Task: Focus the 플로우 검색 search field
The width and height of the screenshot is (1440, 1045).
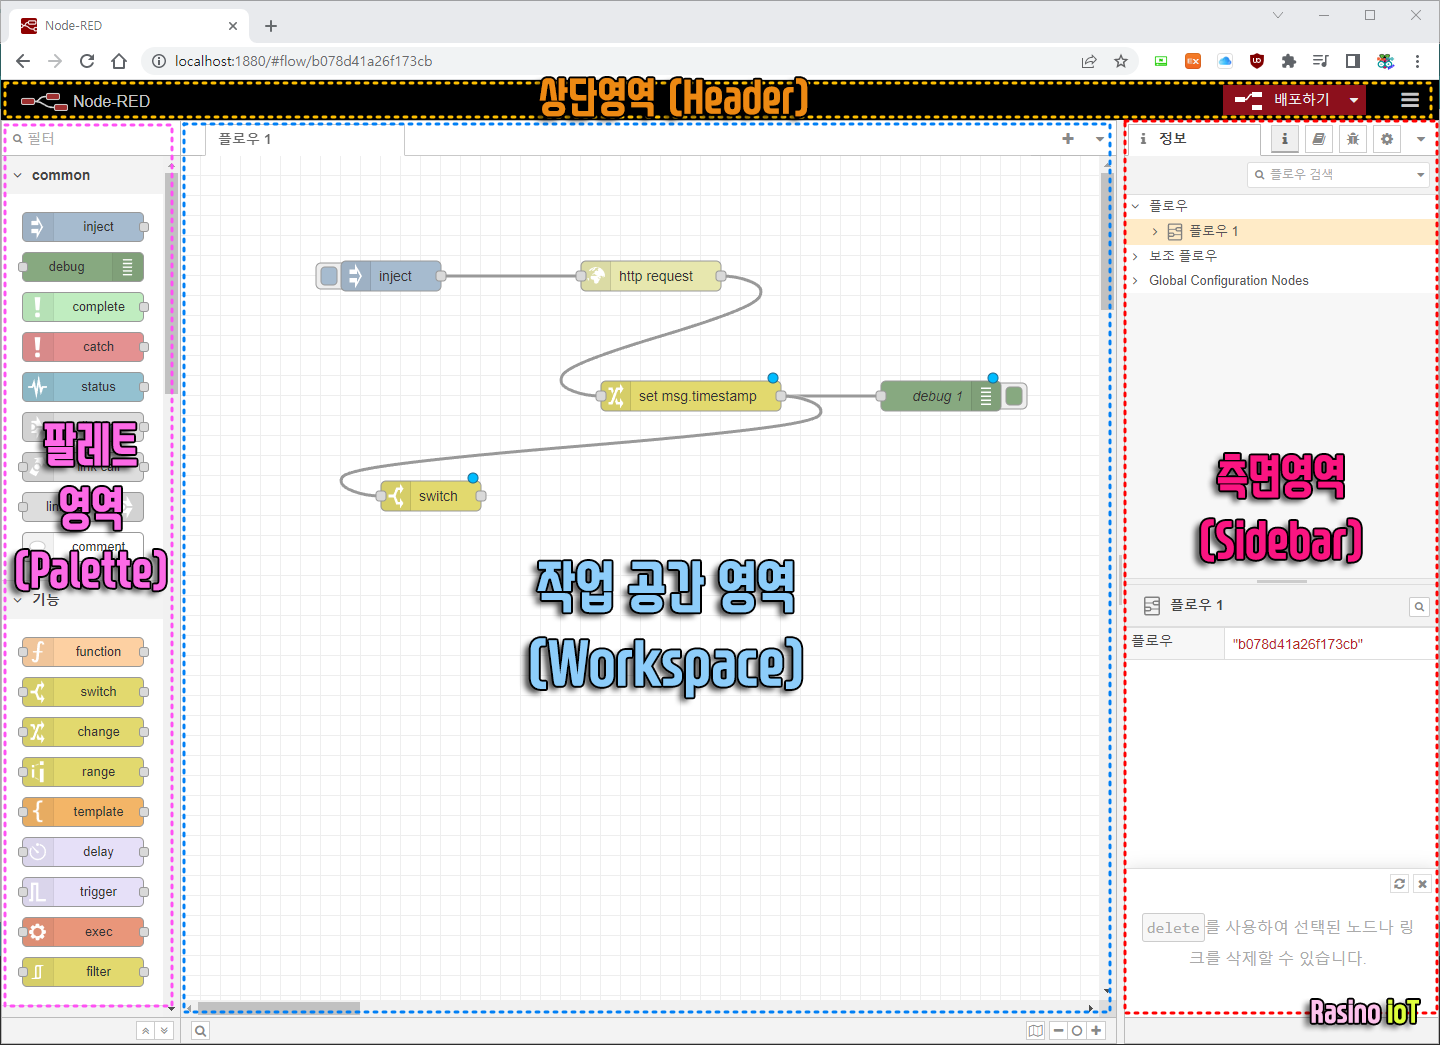Action: click(1330, 174)
